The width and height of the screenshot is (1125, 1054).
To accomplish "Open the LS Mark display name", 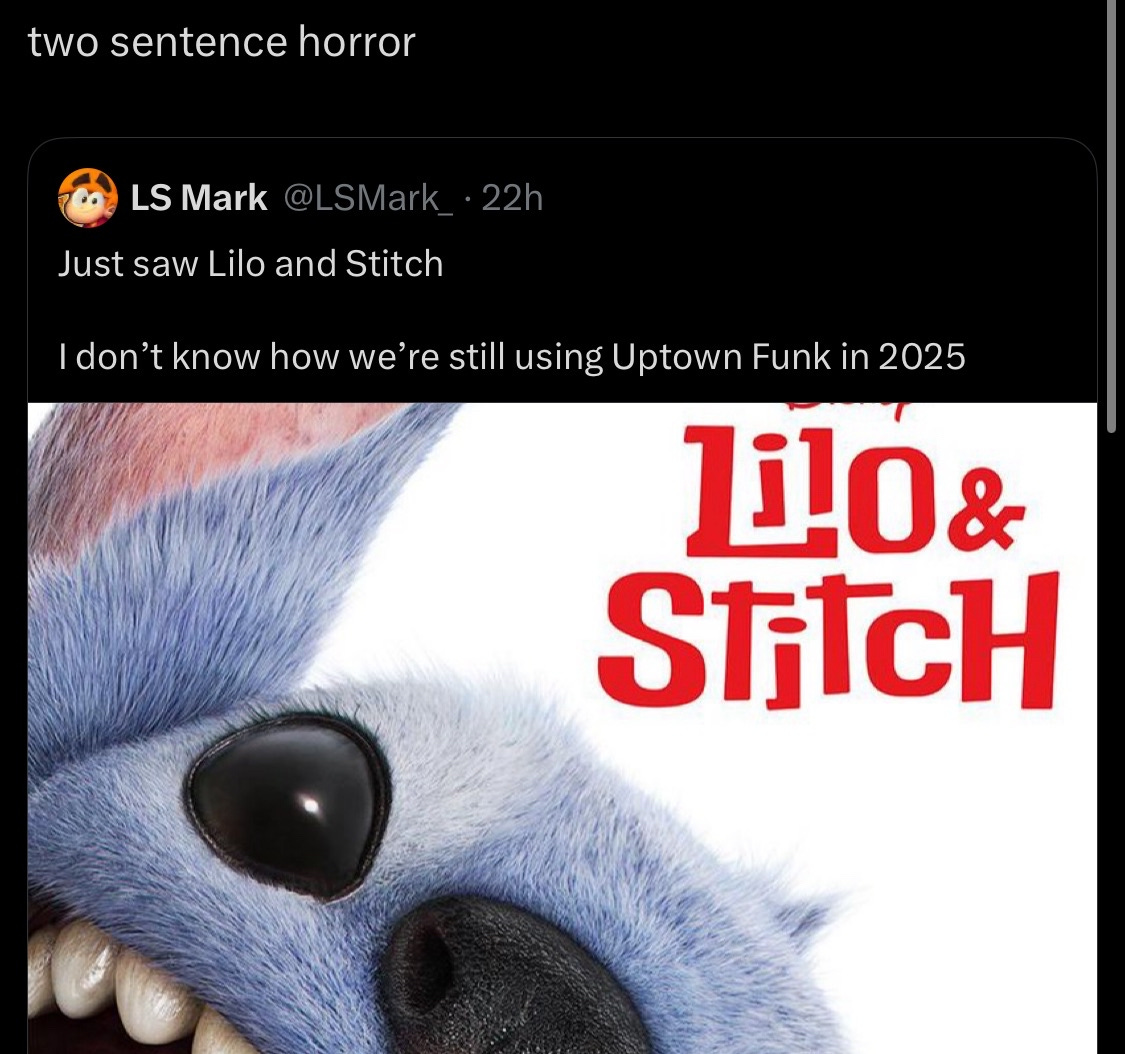I will tap(199, 197).
